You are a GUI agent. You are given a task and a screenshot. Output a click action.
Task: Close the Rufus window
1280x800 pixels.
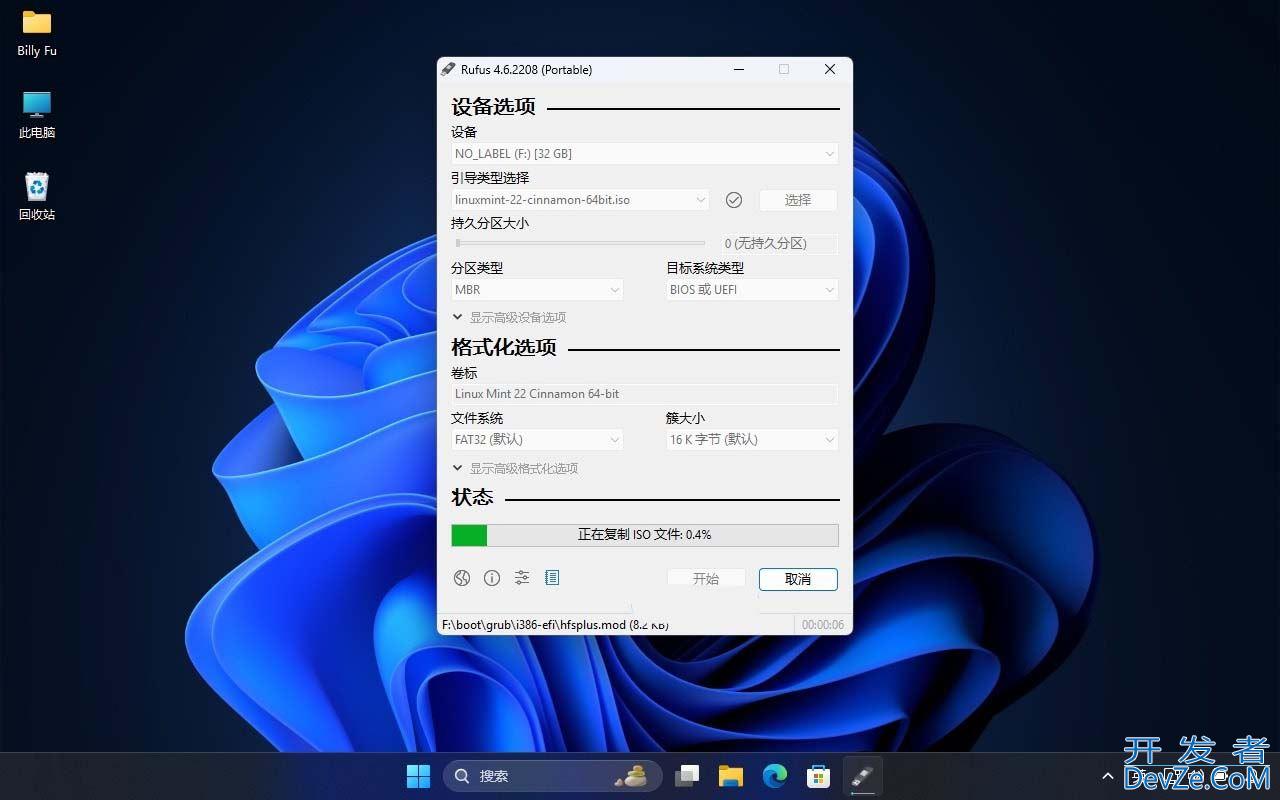click(x=830, y=69)
